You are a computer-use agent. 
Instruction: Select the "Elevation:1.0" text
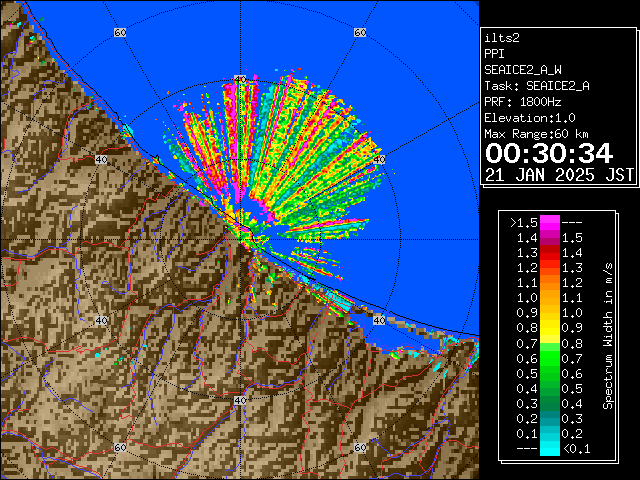pos(530,118)
